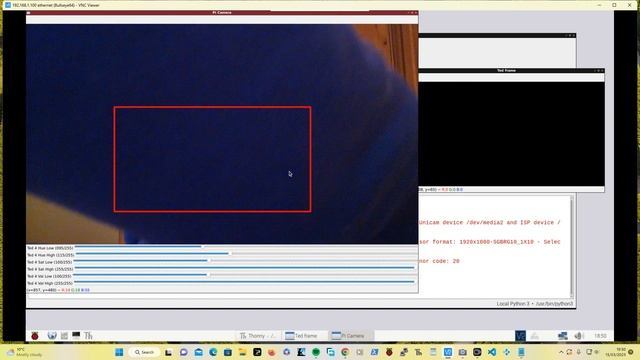The height and width of the screenshot is (360, 640).
Task: Switch to the Thonny window from the Pi taskbar
Action: point(258,336)
